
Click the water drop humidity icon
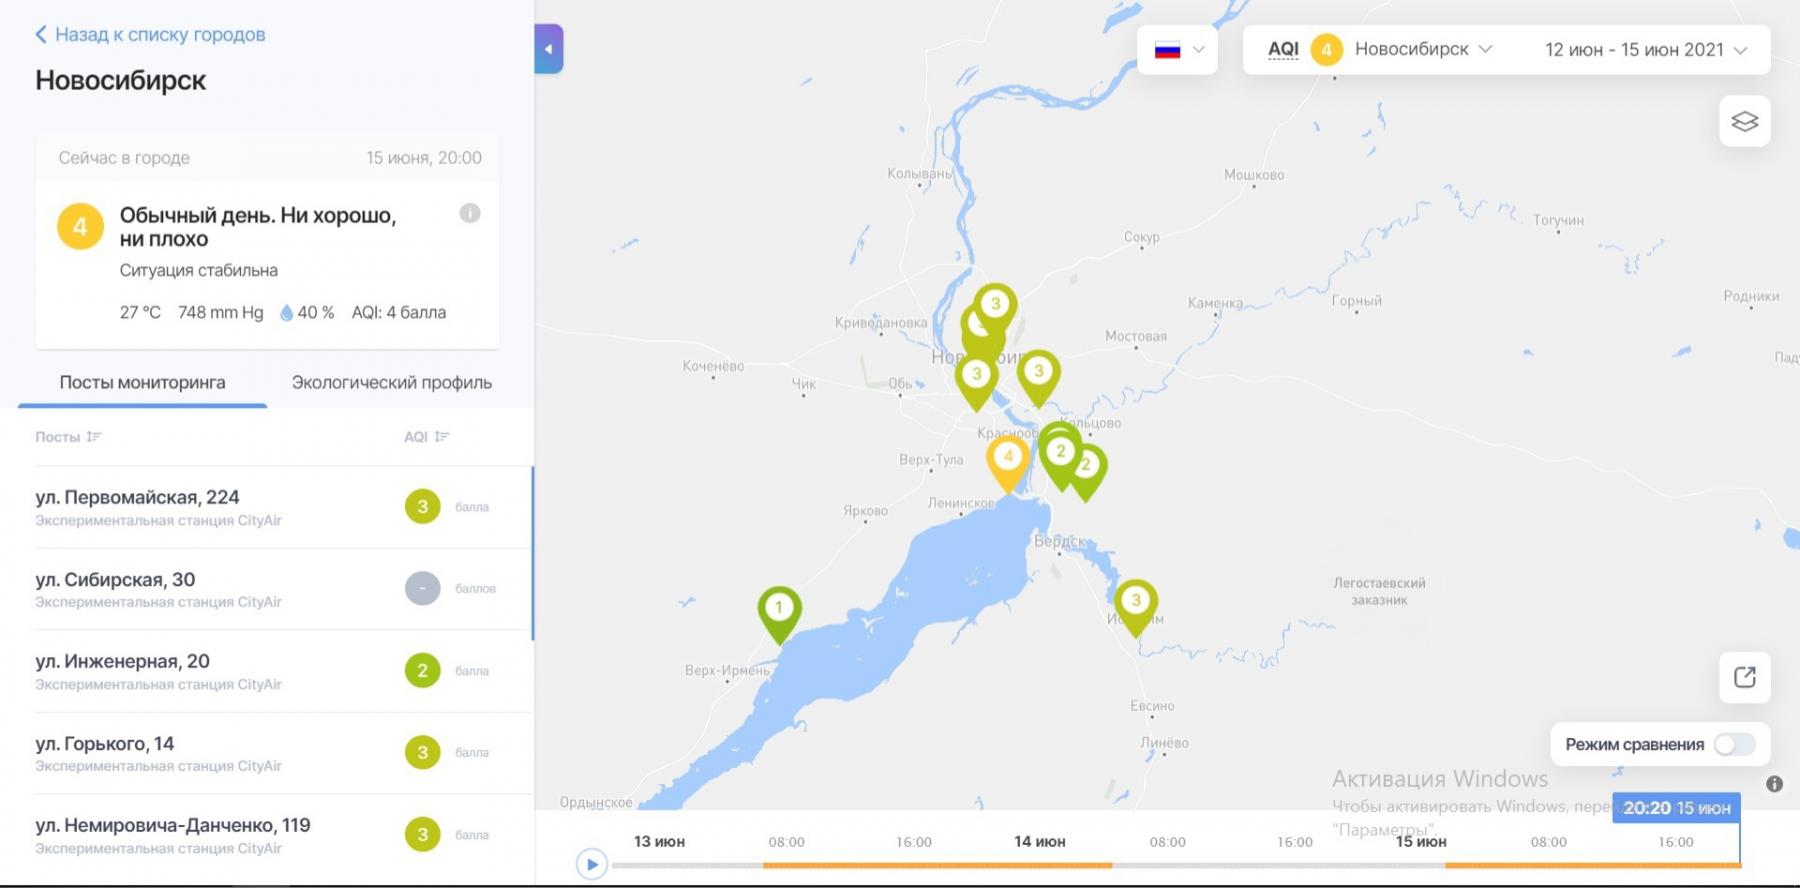coord(287,313)
